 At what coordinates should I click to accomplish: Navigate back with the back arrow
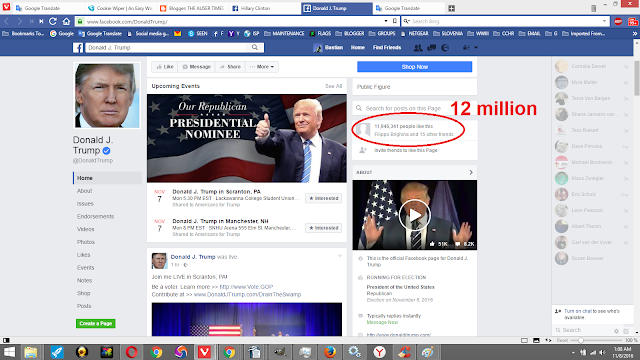coord(7,21)
